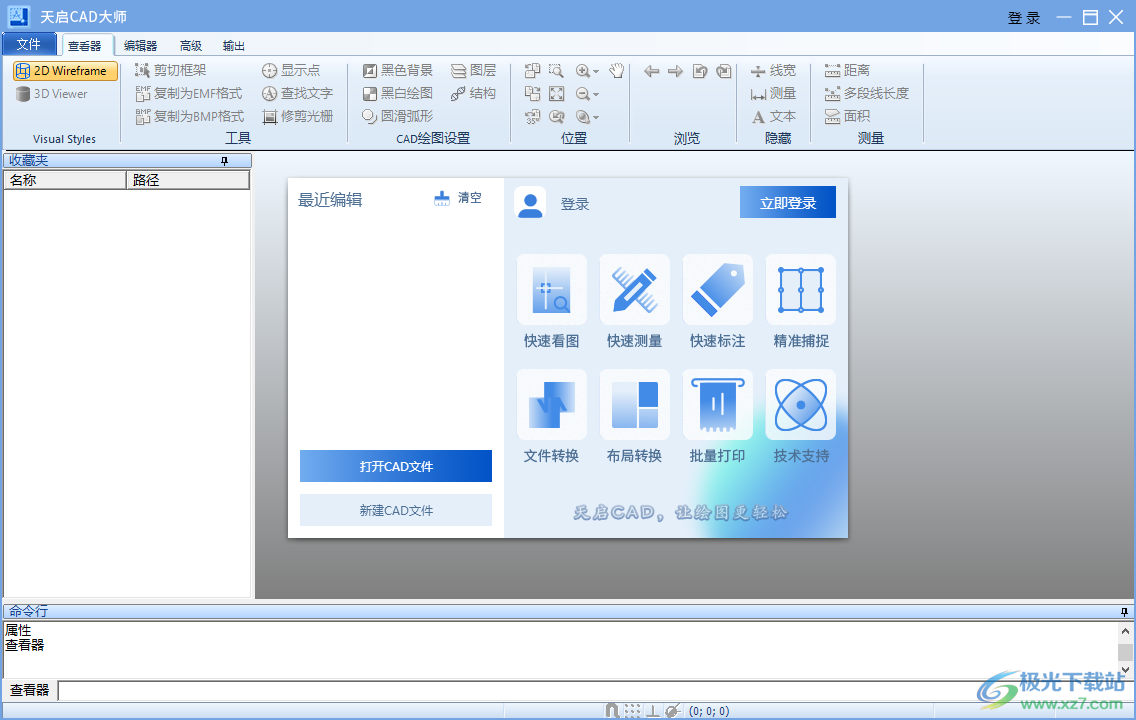The height and width of the screenshot is (720, 1136).
Task: Click the 登录 text beside avatar
Action: coord(575,204)
